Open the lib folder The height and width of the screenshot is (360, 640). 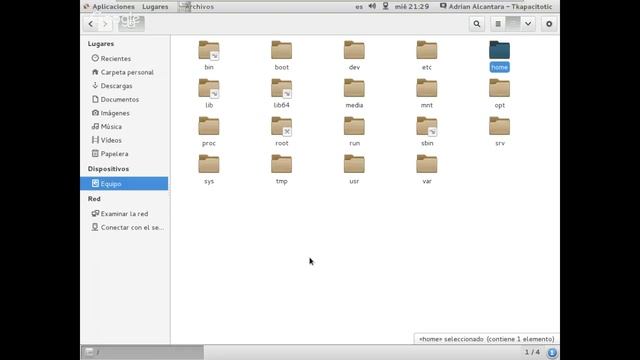(209, 93)
